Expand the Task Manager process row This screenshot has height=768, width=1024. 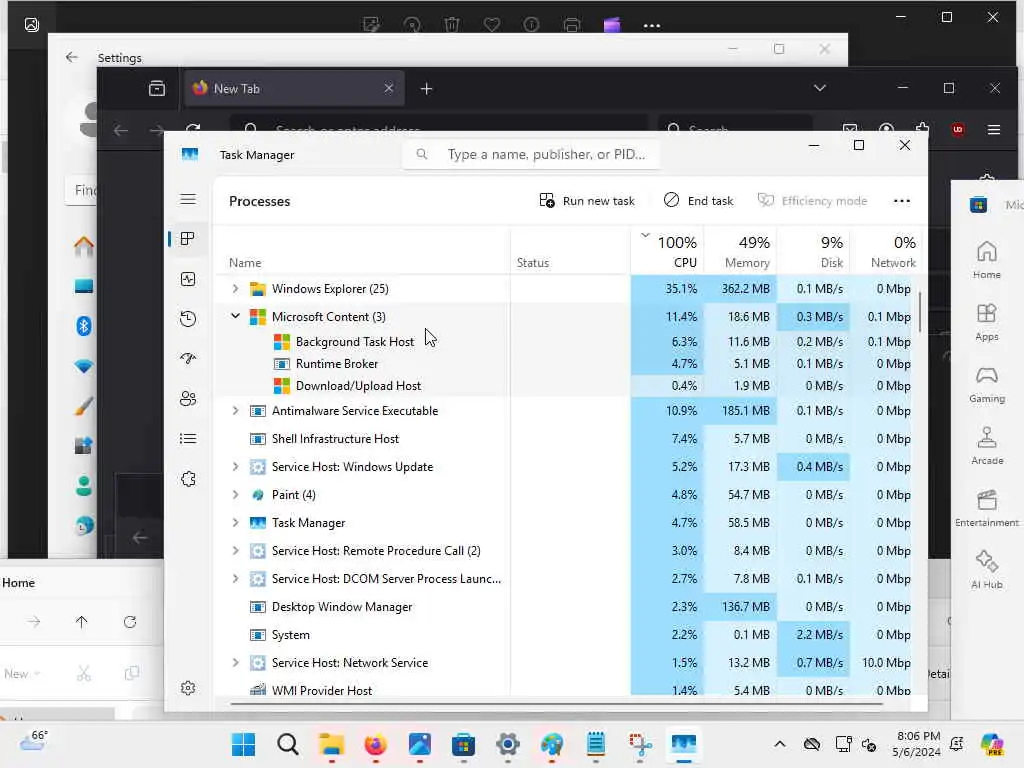click(235, 522)
